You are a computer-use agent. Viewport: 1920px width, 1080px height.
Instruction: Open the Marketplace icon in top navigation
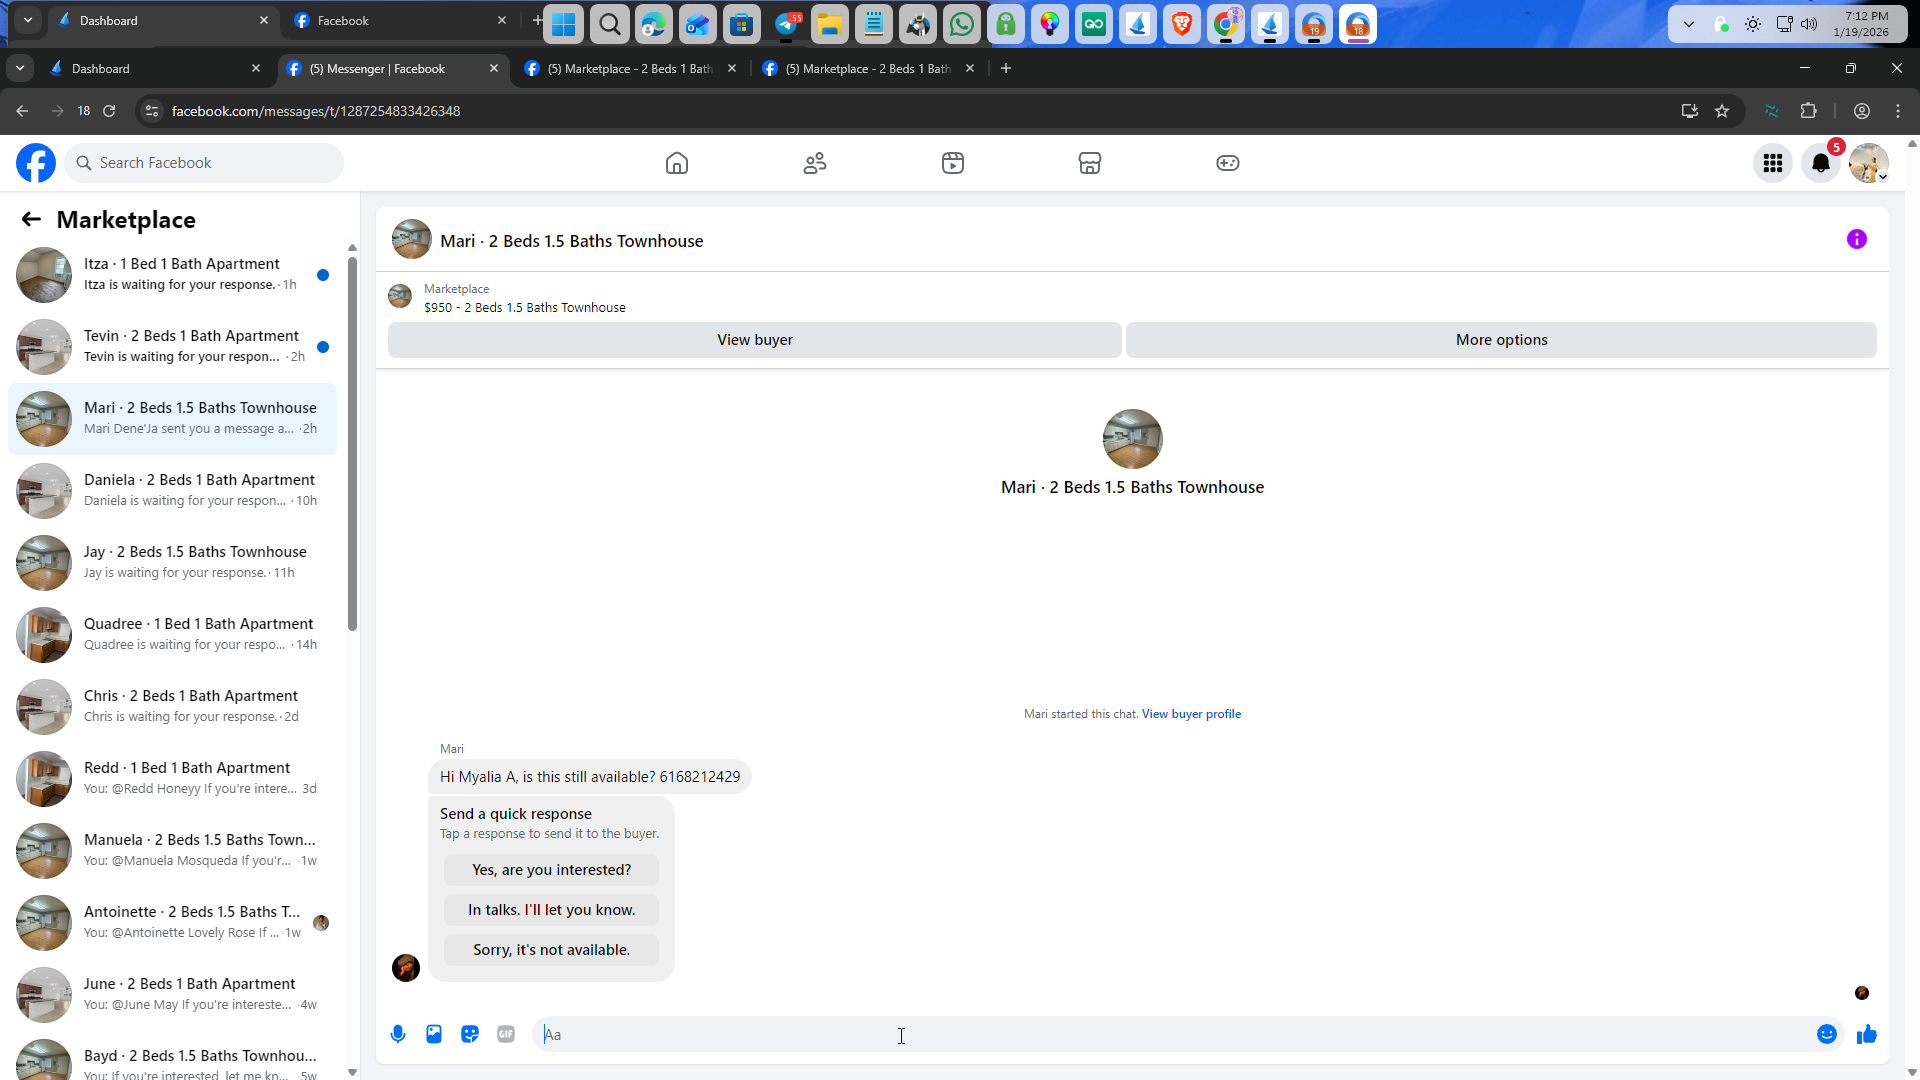pyautogui.click(x=1090, y=163)
